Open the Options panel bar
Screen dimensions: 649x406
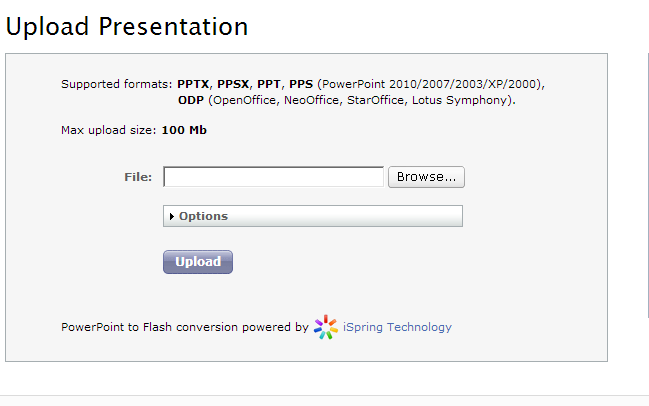(x=313, y=216)
